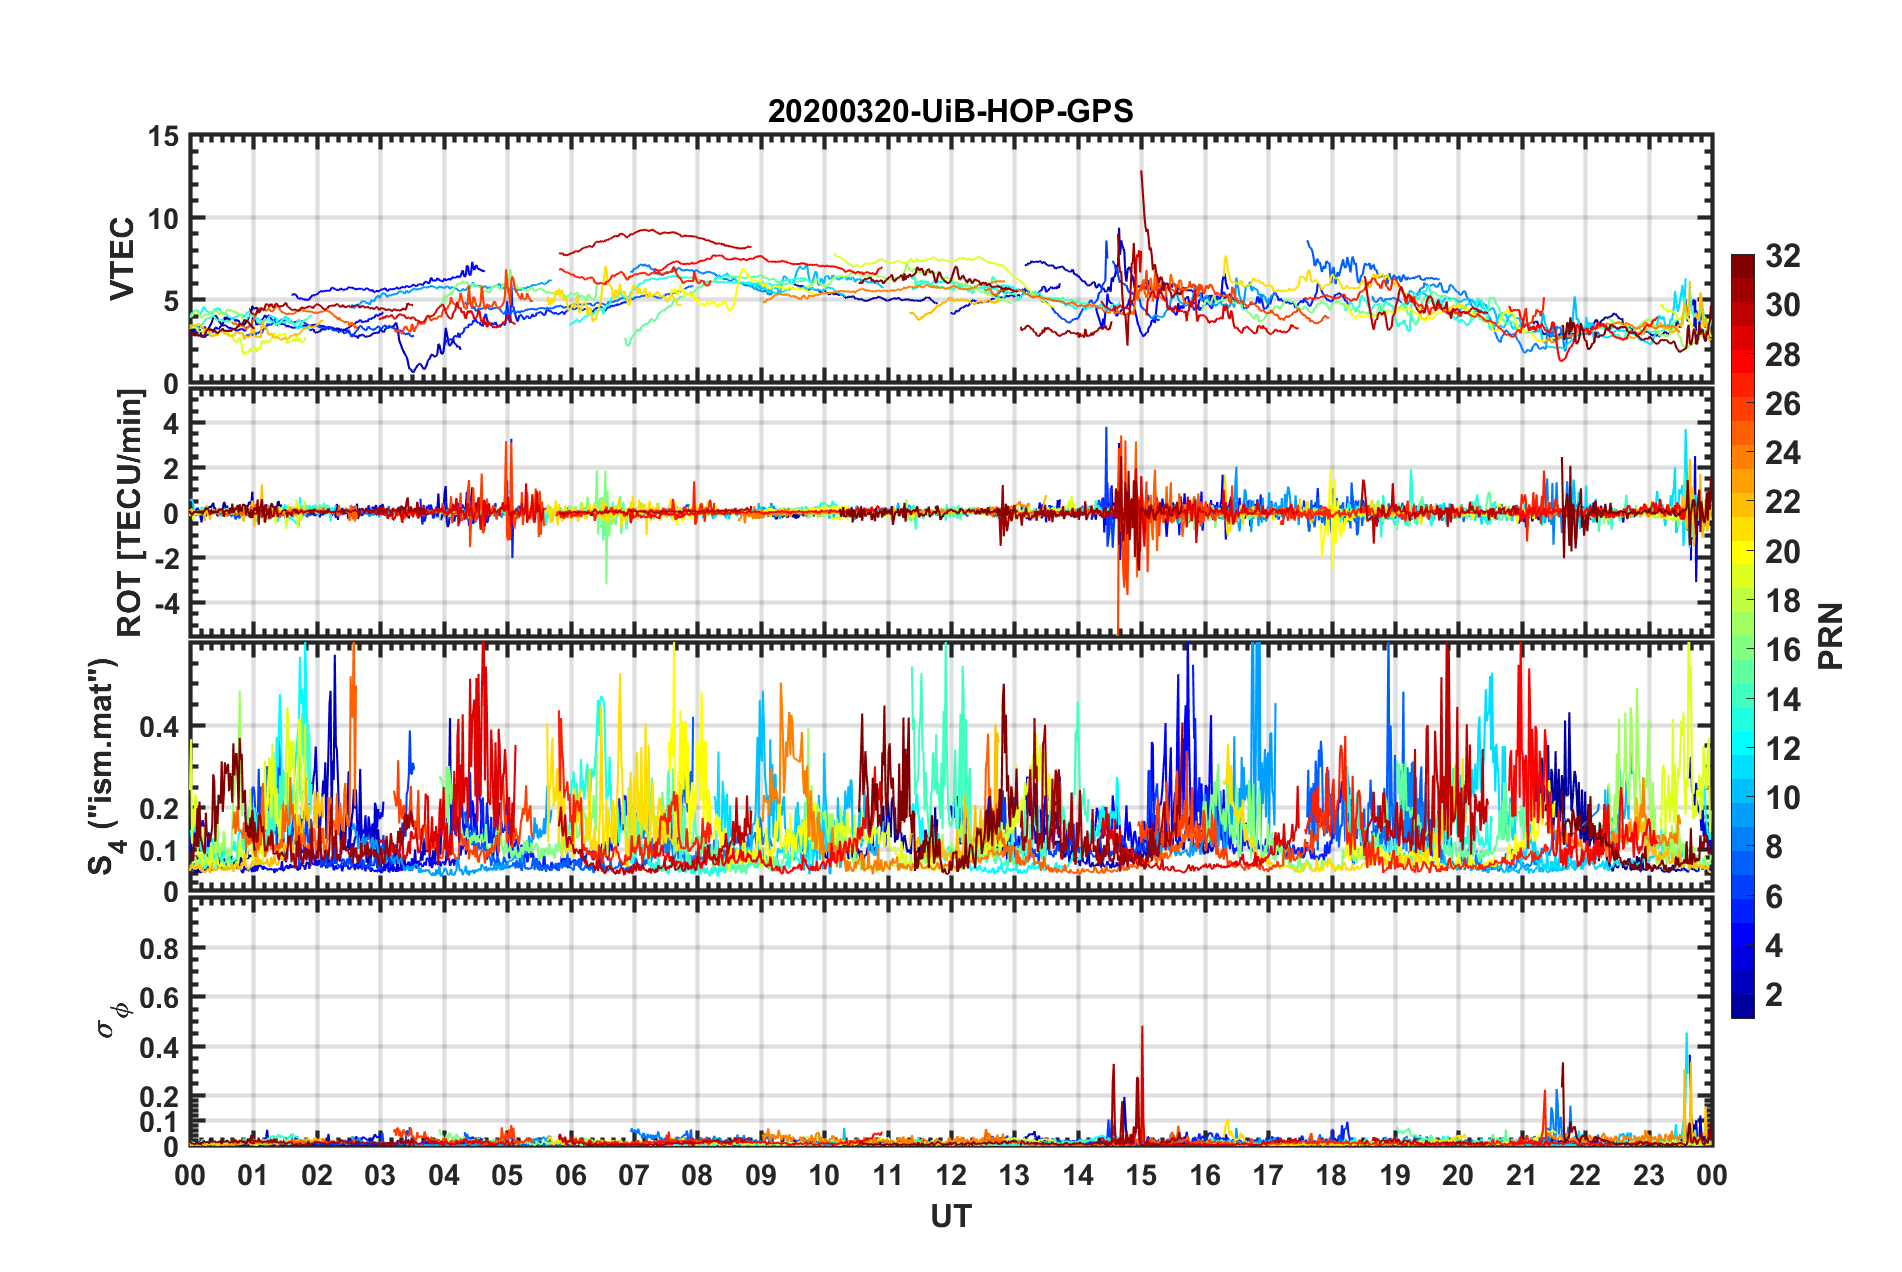Viewport: 1902px width, 1272px height.
Task: Click the plot title 20200320-UiB-HOP-GPS
Action: (950, 111)
